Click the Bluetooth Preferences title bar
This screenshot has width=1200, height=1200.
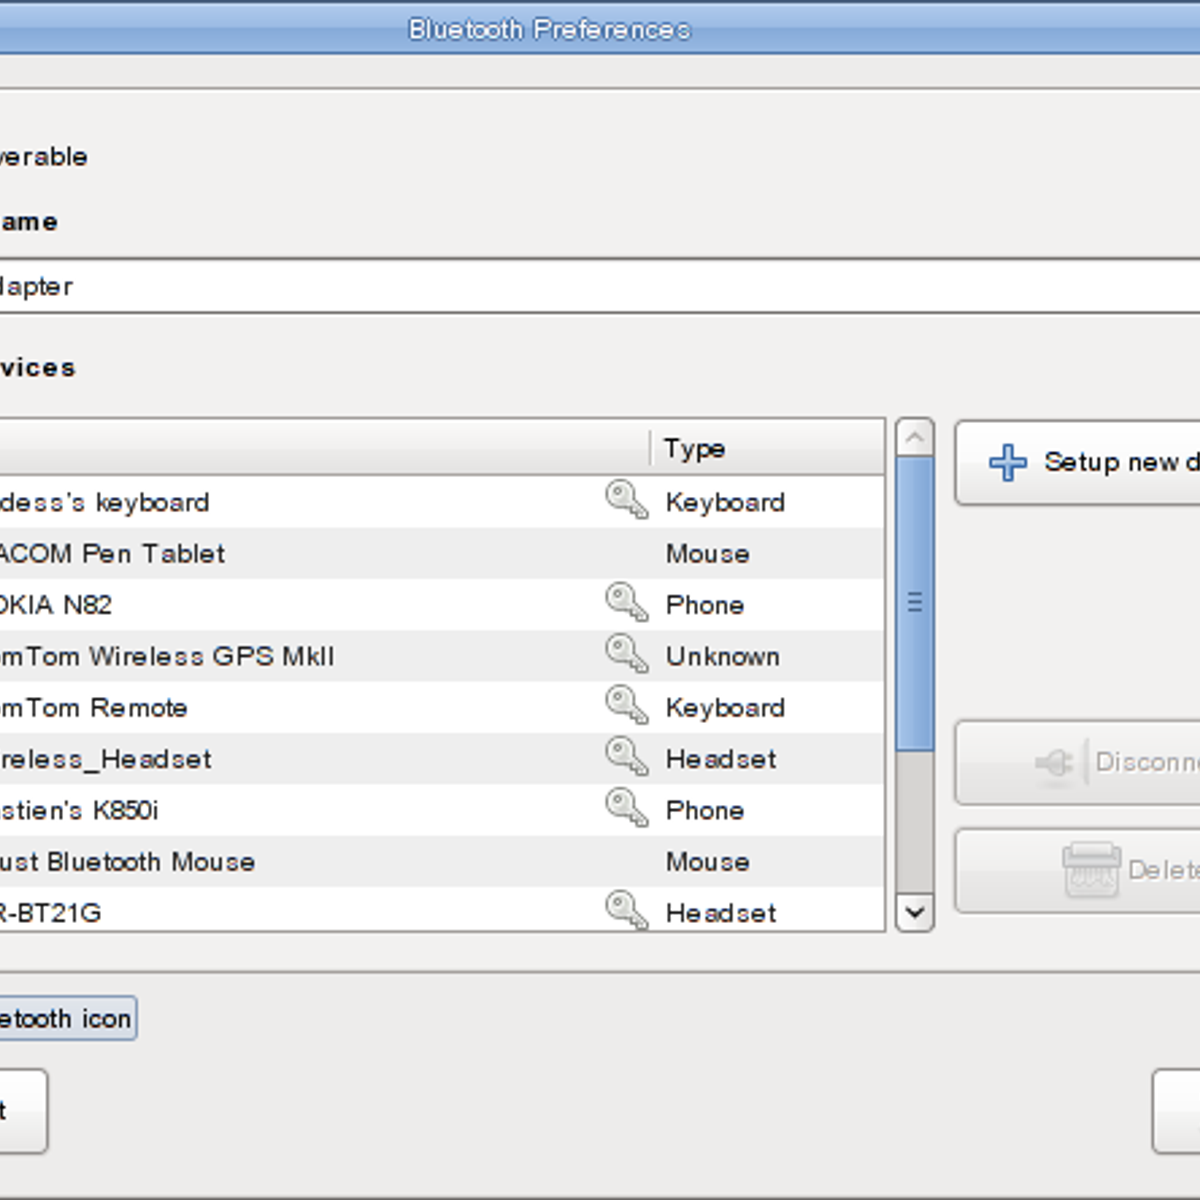(600, 28)
